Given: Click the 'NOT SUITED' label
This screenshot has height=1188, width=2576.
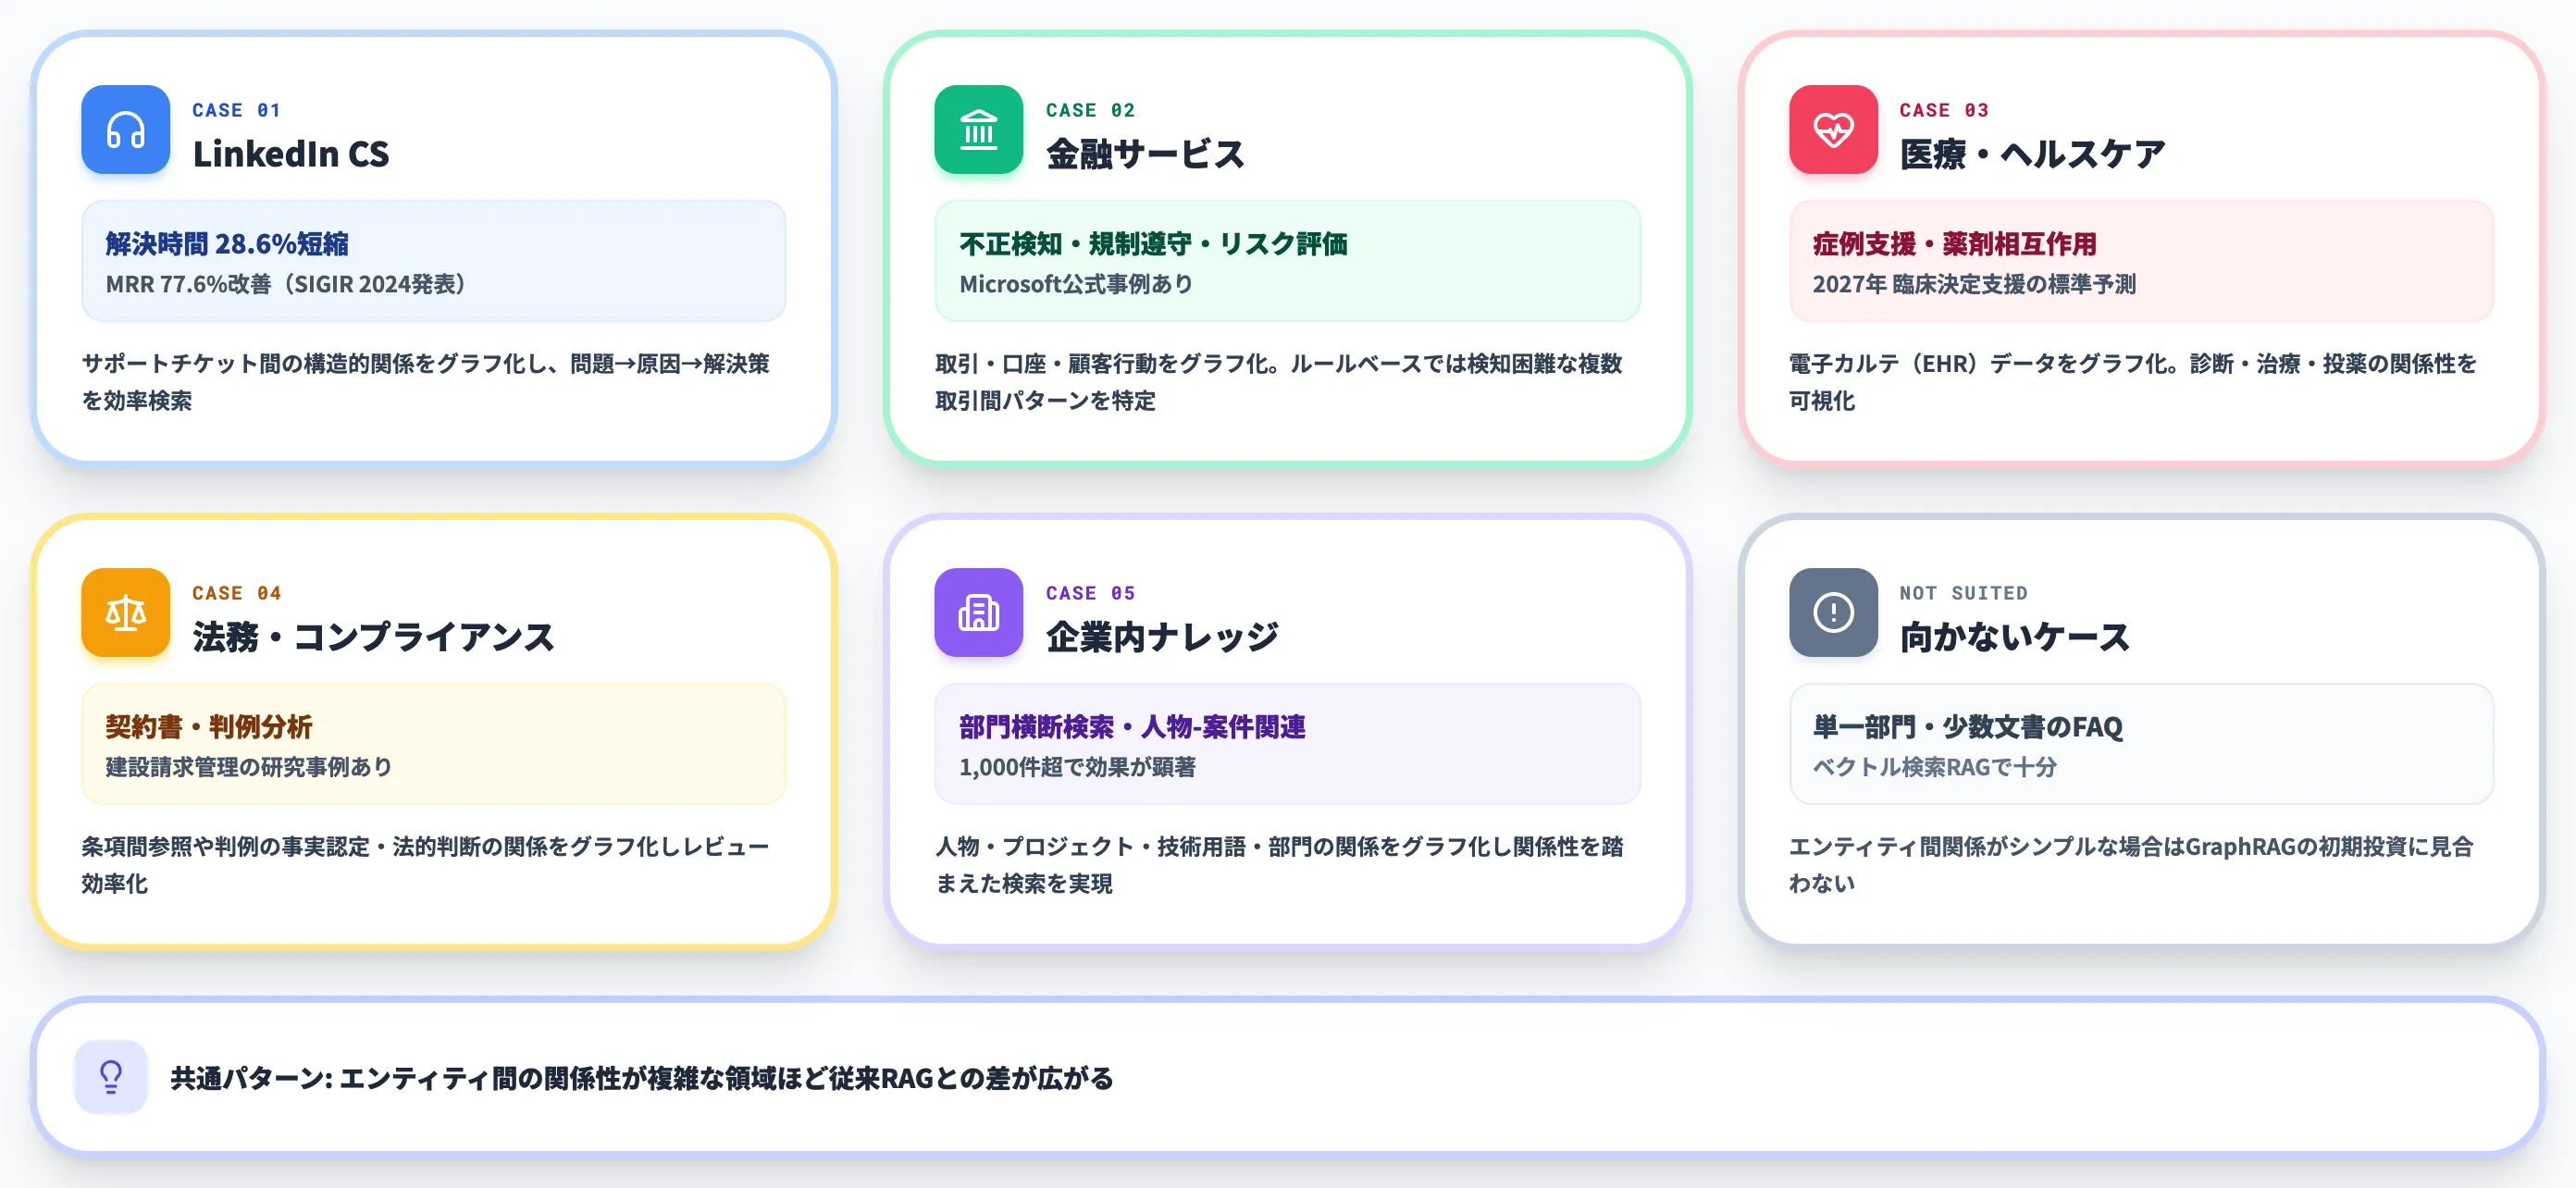Looking at the screenshot, I should point(1963,593).
